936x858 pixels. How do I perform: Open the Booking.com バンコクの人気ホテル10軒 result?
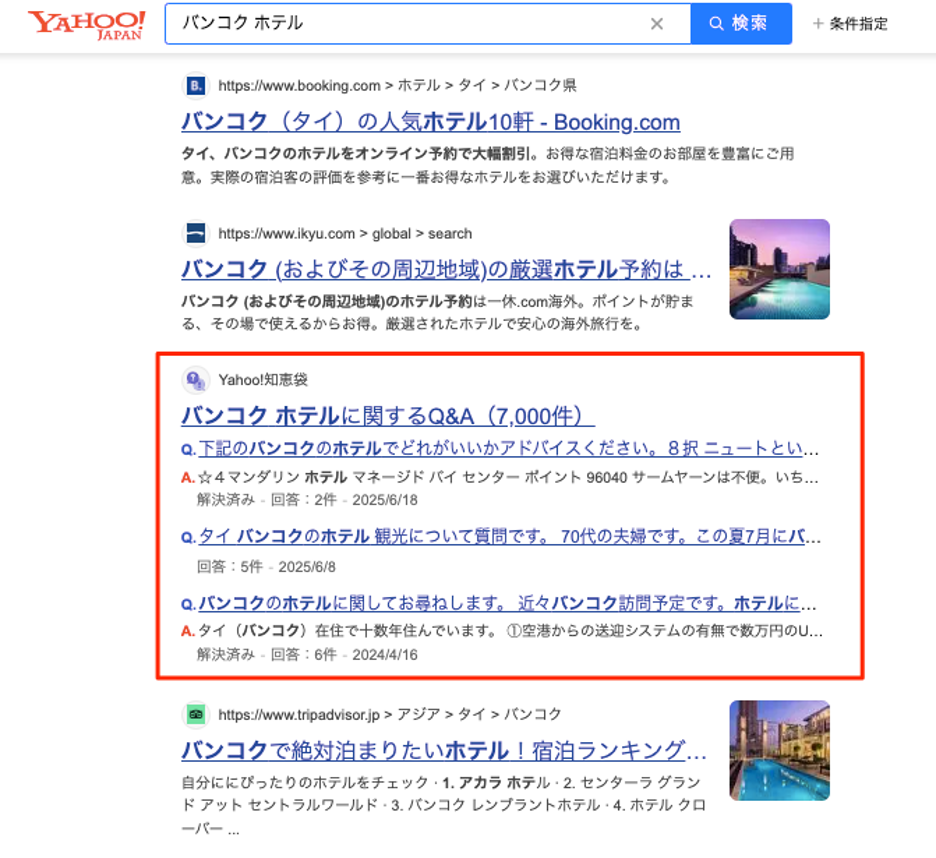430,122
